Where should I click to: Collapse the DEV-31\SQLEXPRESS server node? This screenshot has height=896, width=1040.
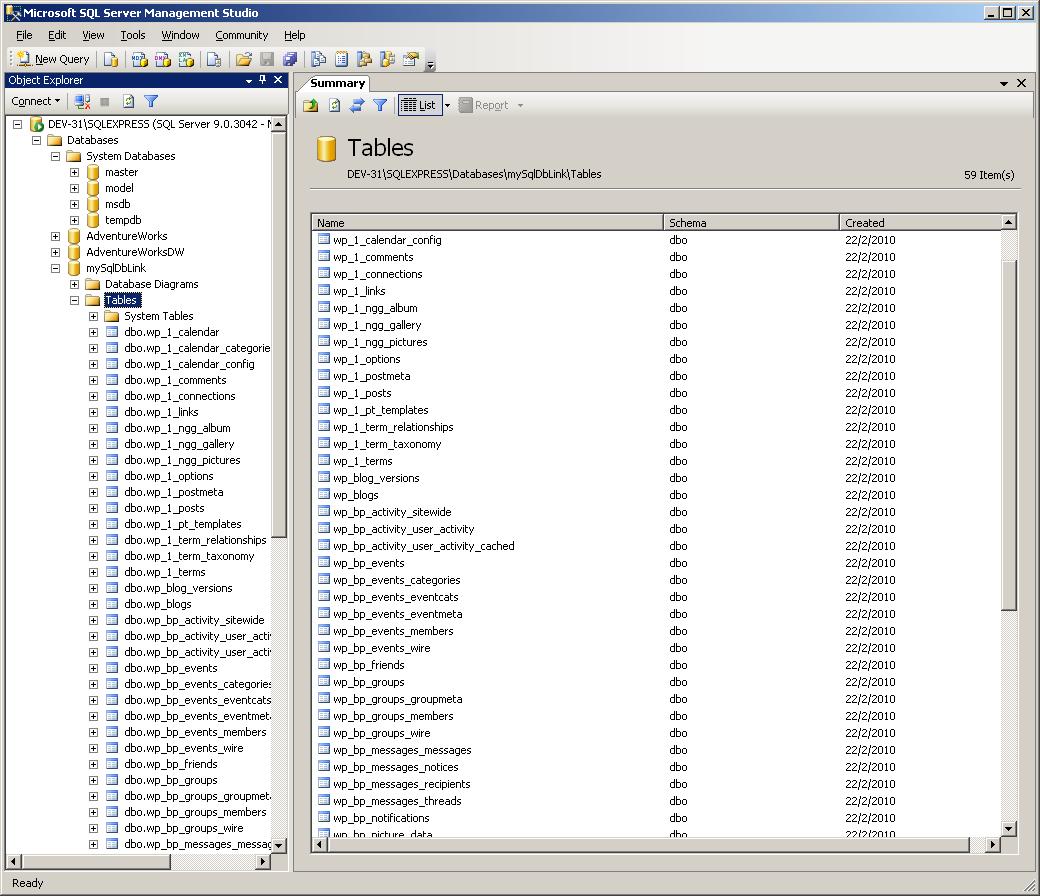point(18,124)
